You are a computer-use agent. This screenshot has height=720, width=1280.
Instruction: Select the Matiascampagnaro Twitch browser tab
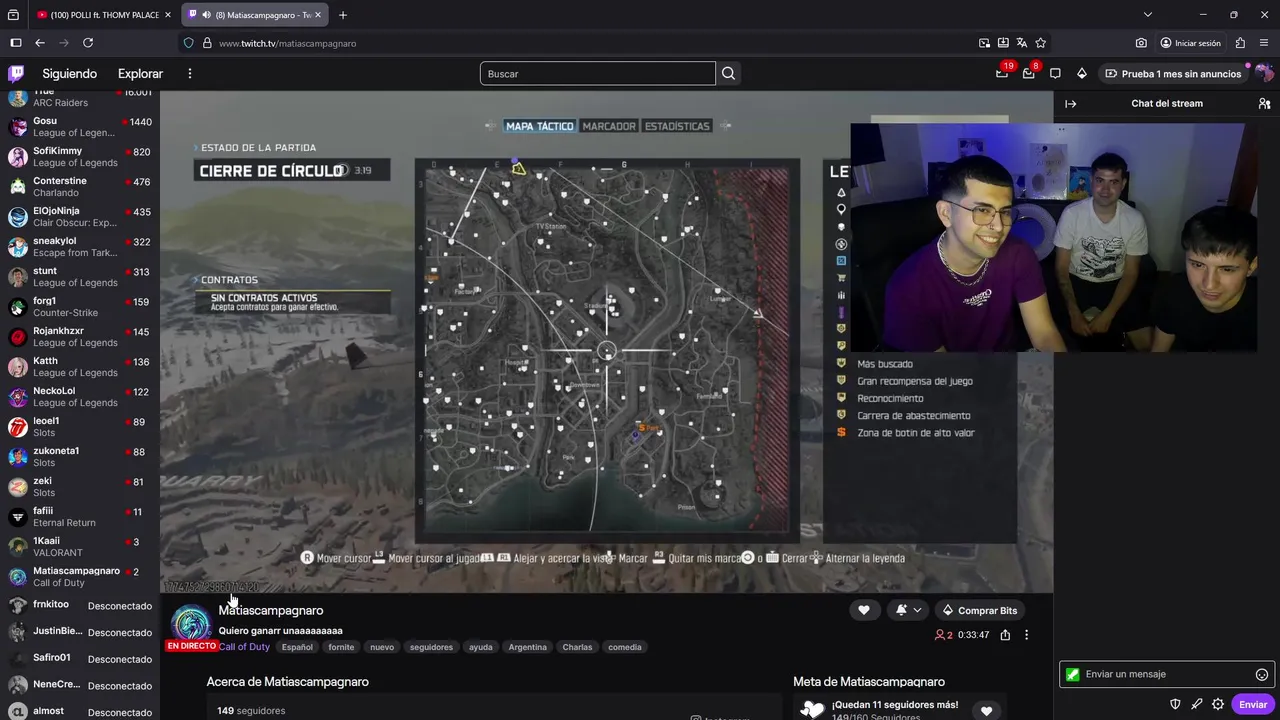point(256,15)
